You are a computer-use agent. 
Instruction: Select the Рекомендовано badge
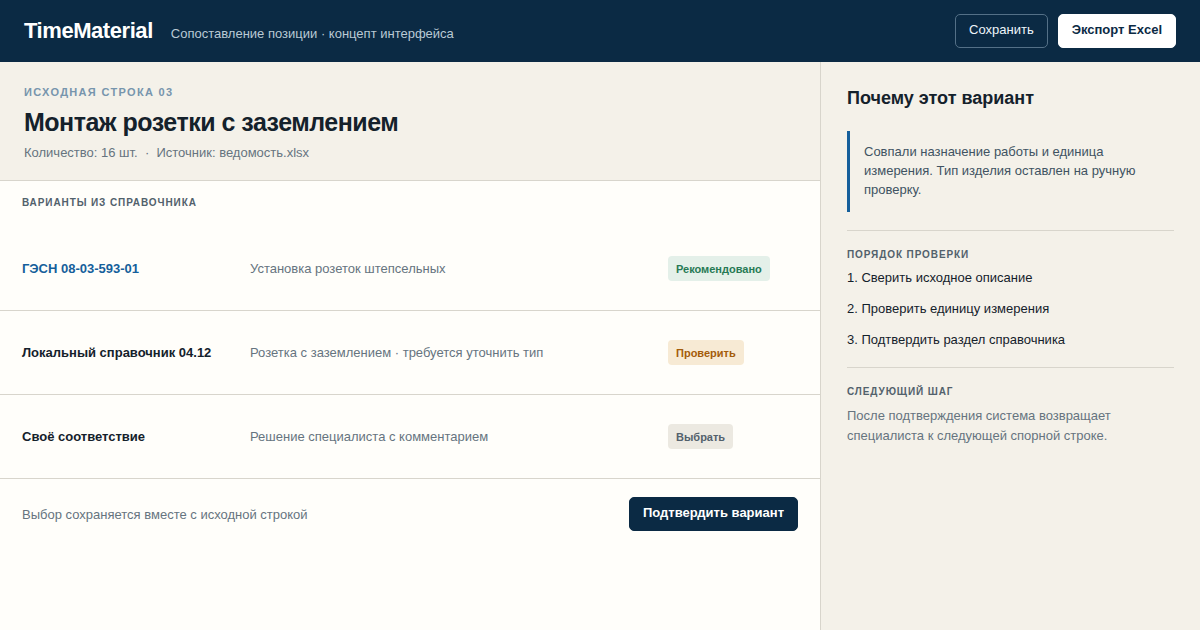[x=719, y=269]
